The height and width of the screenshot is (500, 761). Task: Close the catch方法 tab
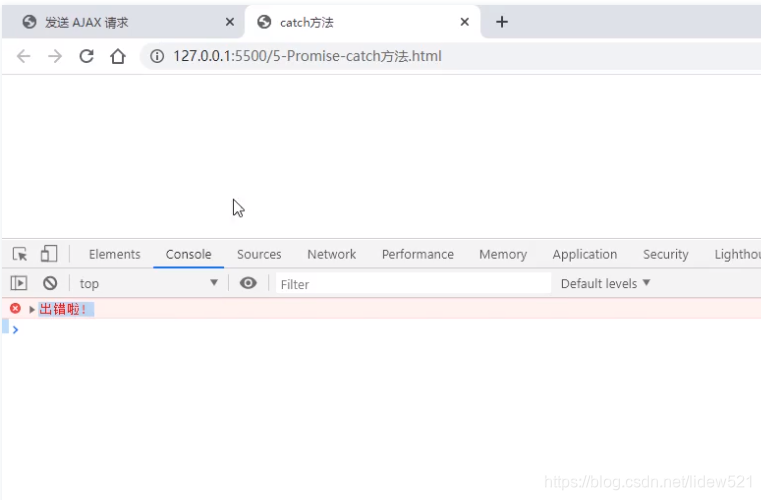[464, 22]
